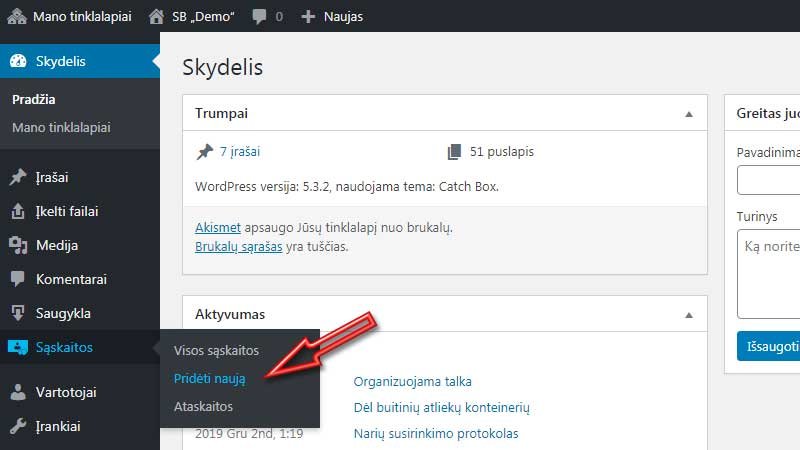
Task: Open the Komentarai menu label
Action: tap(71, 279)
